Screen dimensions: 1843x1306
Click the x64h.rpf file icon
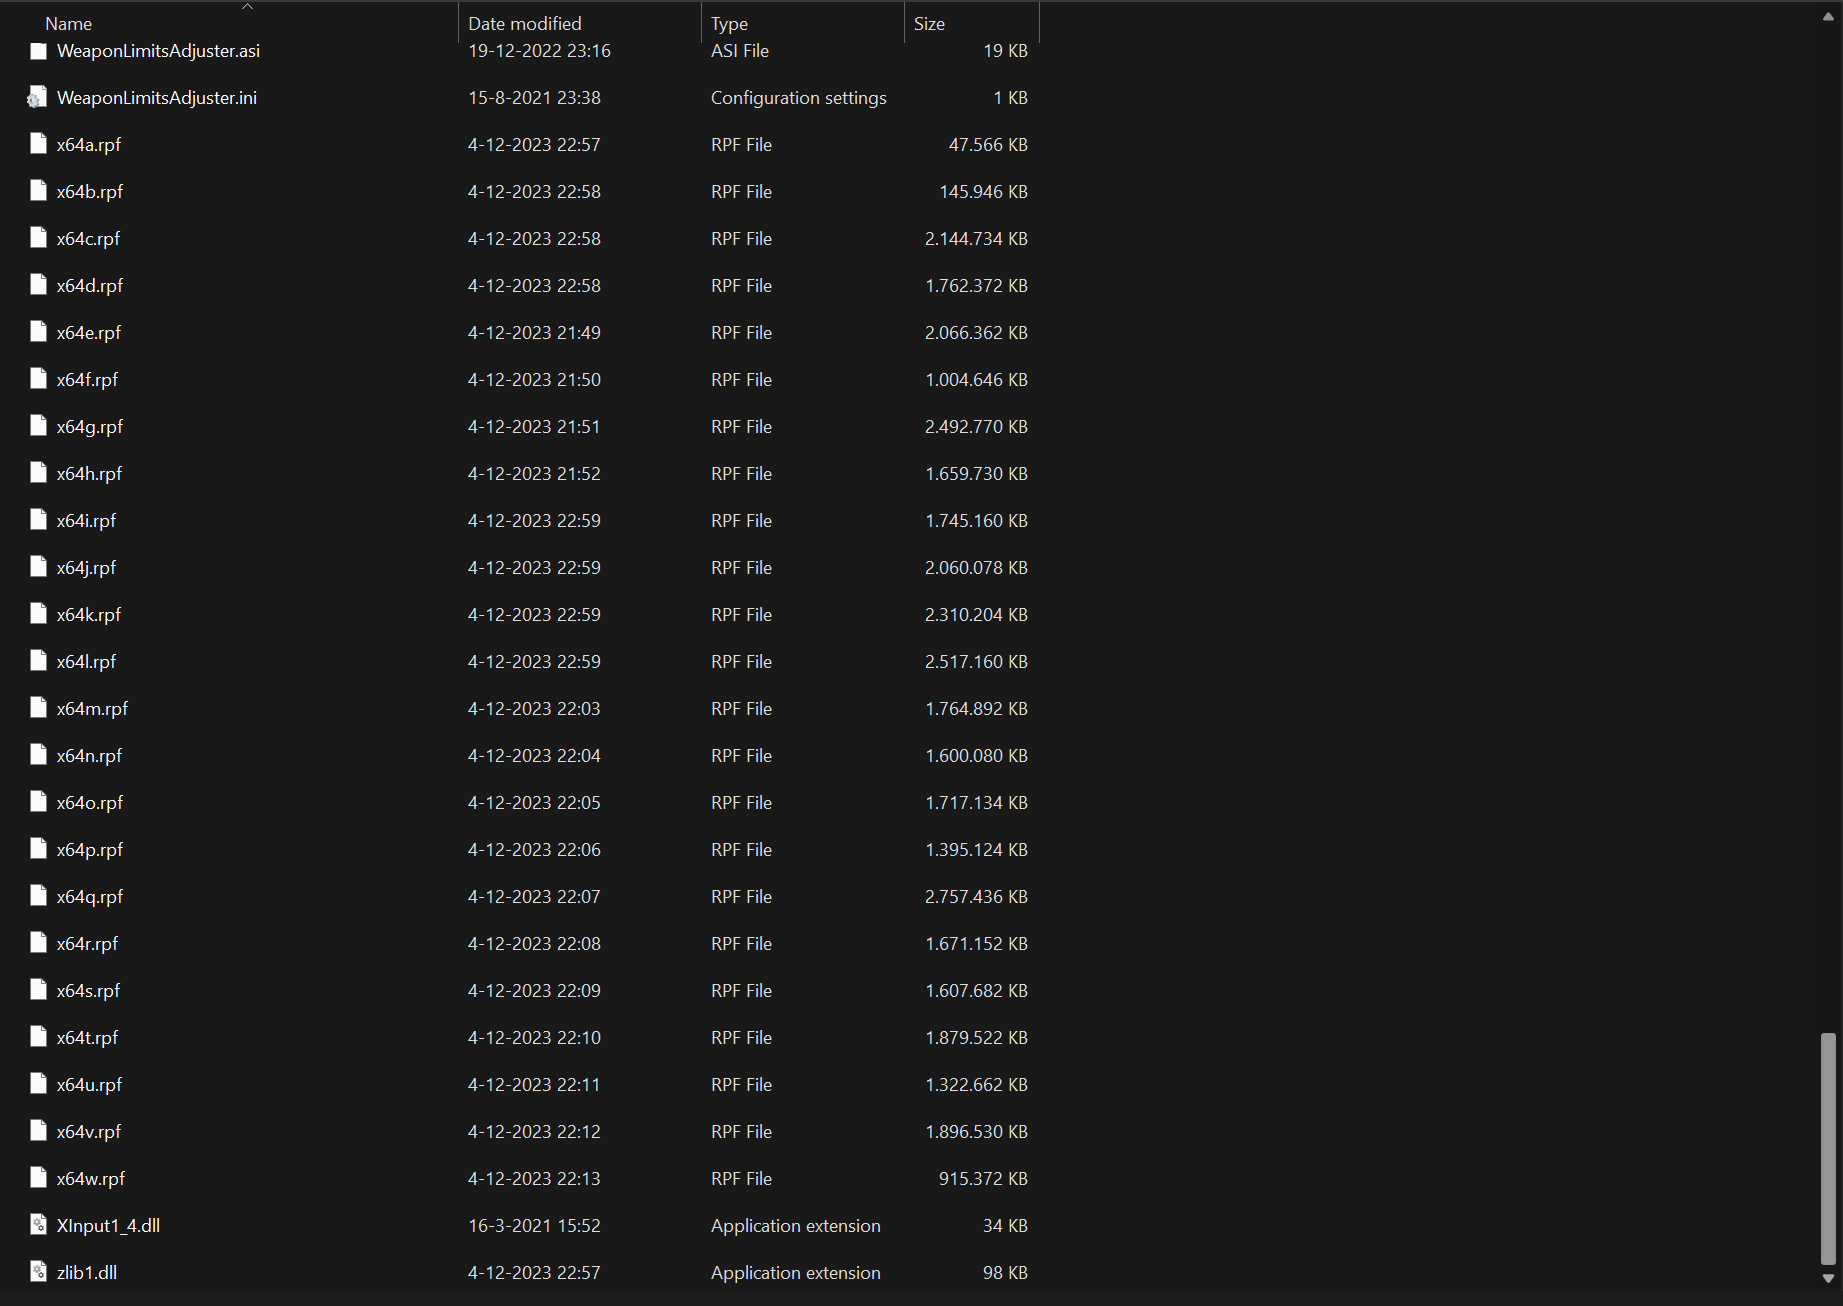[x=38, y=473]
